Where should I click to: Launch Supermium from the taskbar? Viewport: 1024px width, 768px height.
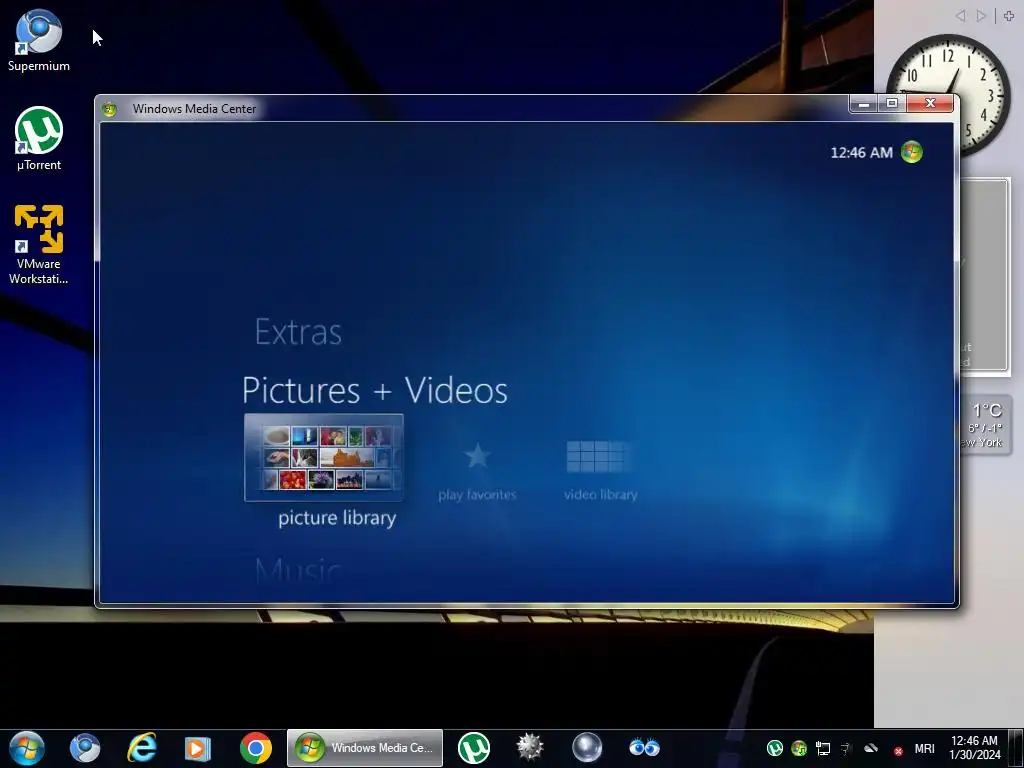click(85, 748)
